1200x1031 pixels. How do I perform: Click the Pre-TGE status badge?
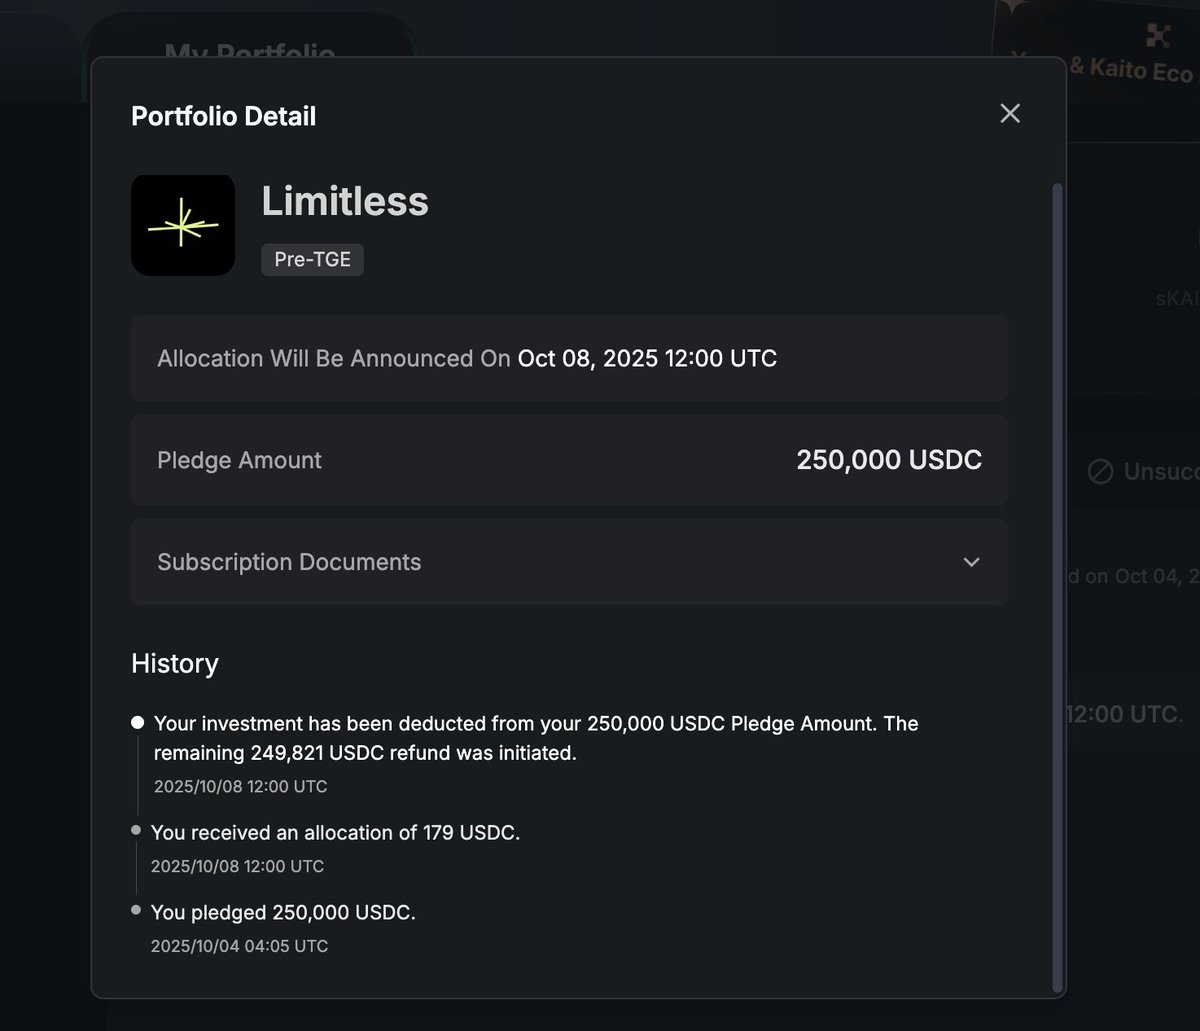tap(312, 260)
